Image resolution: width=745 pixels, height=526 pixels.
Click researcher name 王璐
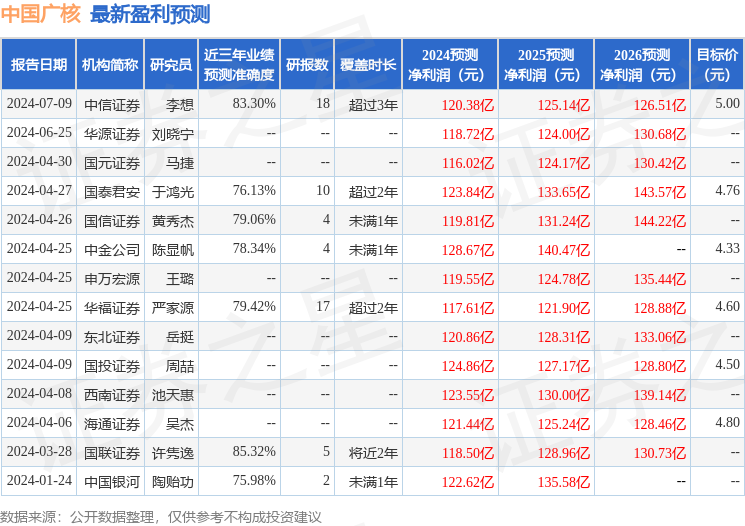(x=180, y=279)
